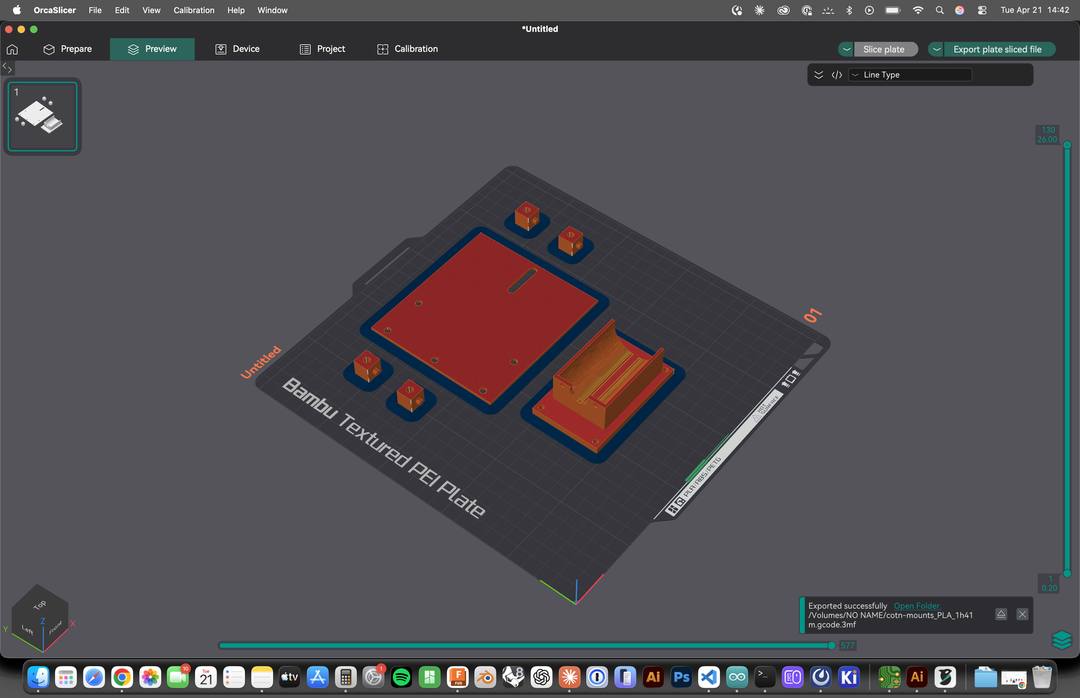Viewport: 1080px width, 698px height.
Task: Switch to the Prepare tab
Action: tap(68, 49)
